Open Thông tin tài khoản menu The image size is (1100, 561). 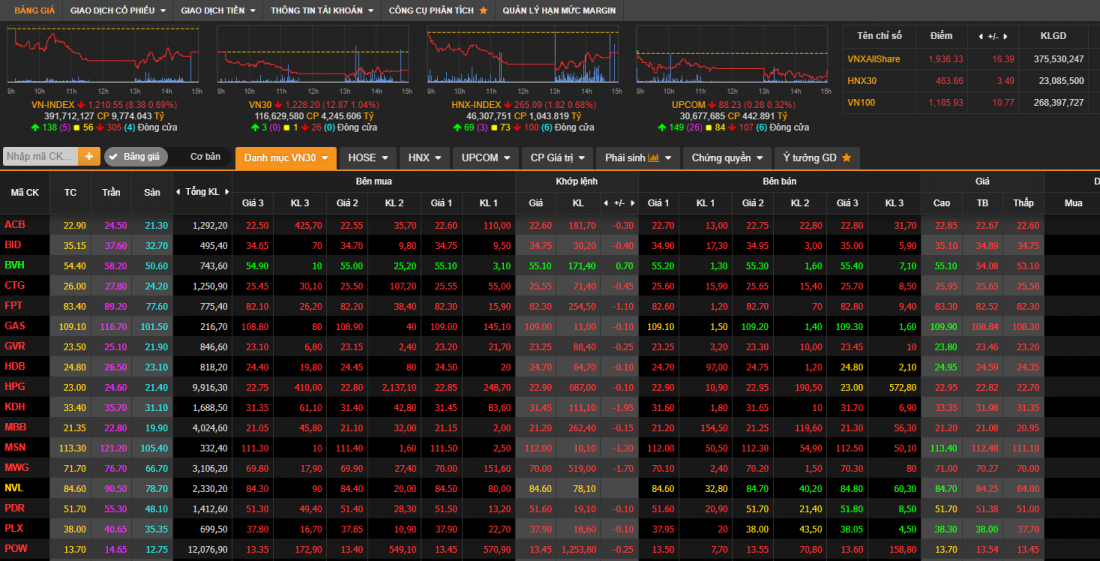pyautogui.click(x=322, y=11)
